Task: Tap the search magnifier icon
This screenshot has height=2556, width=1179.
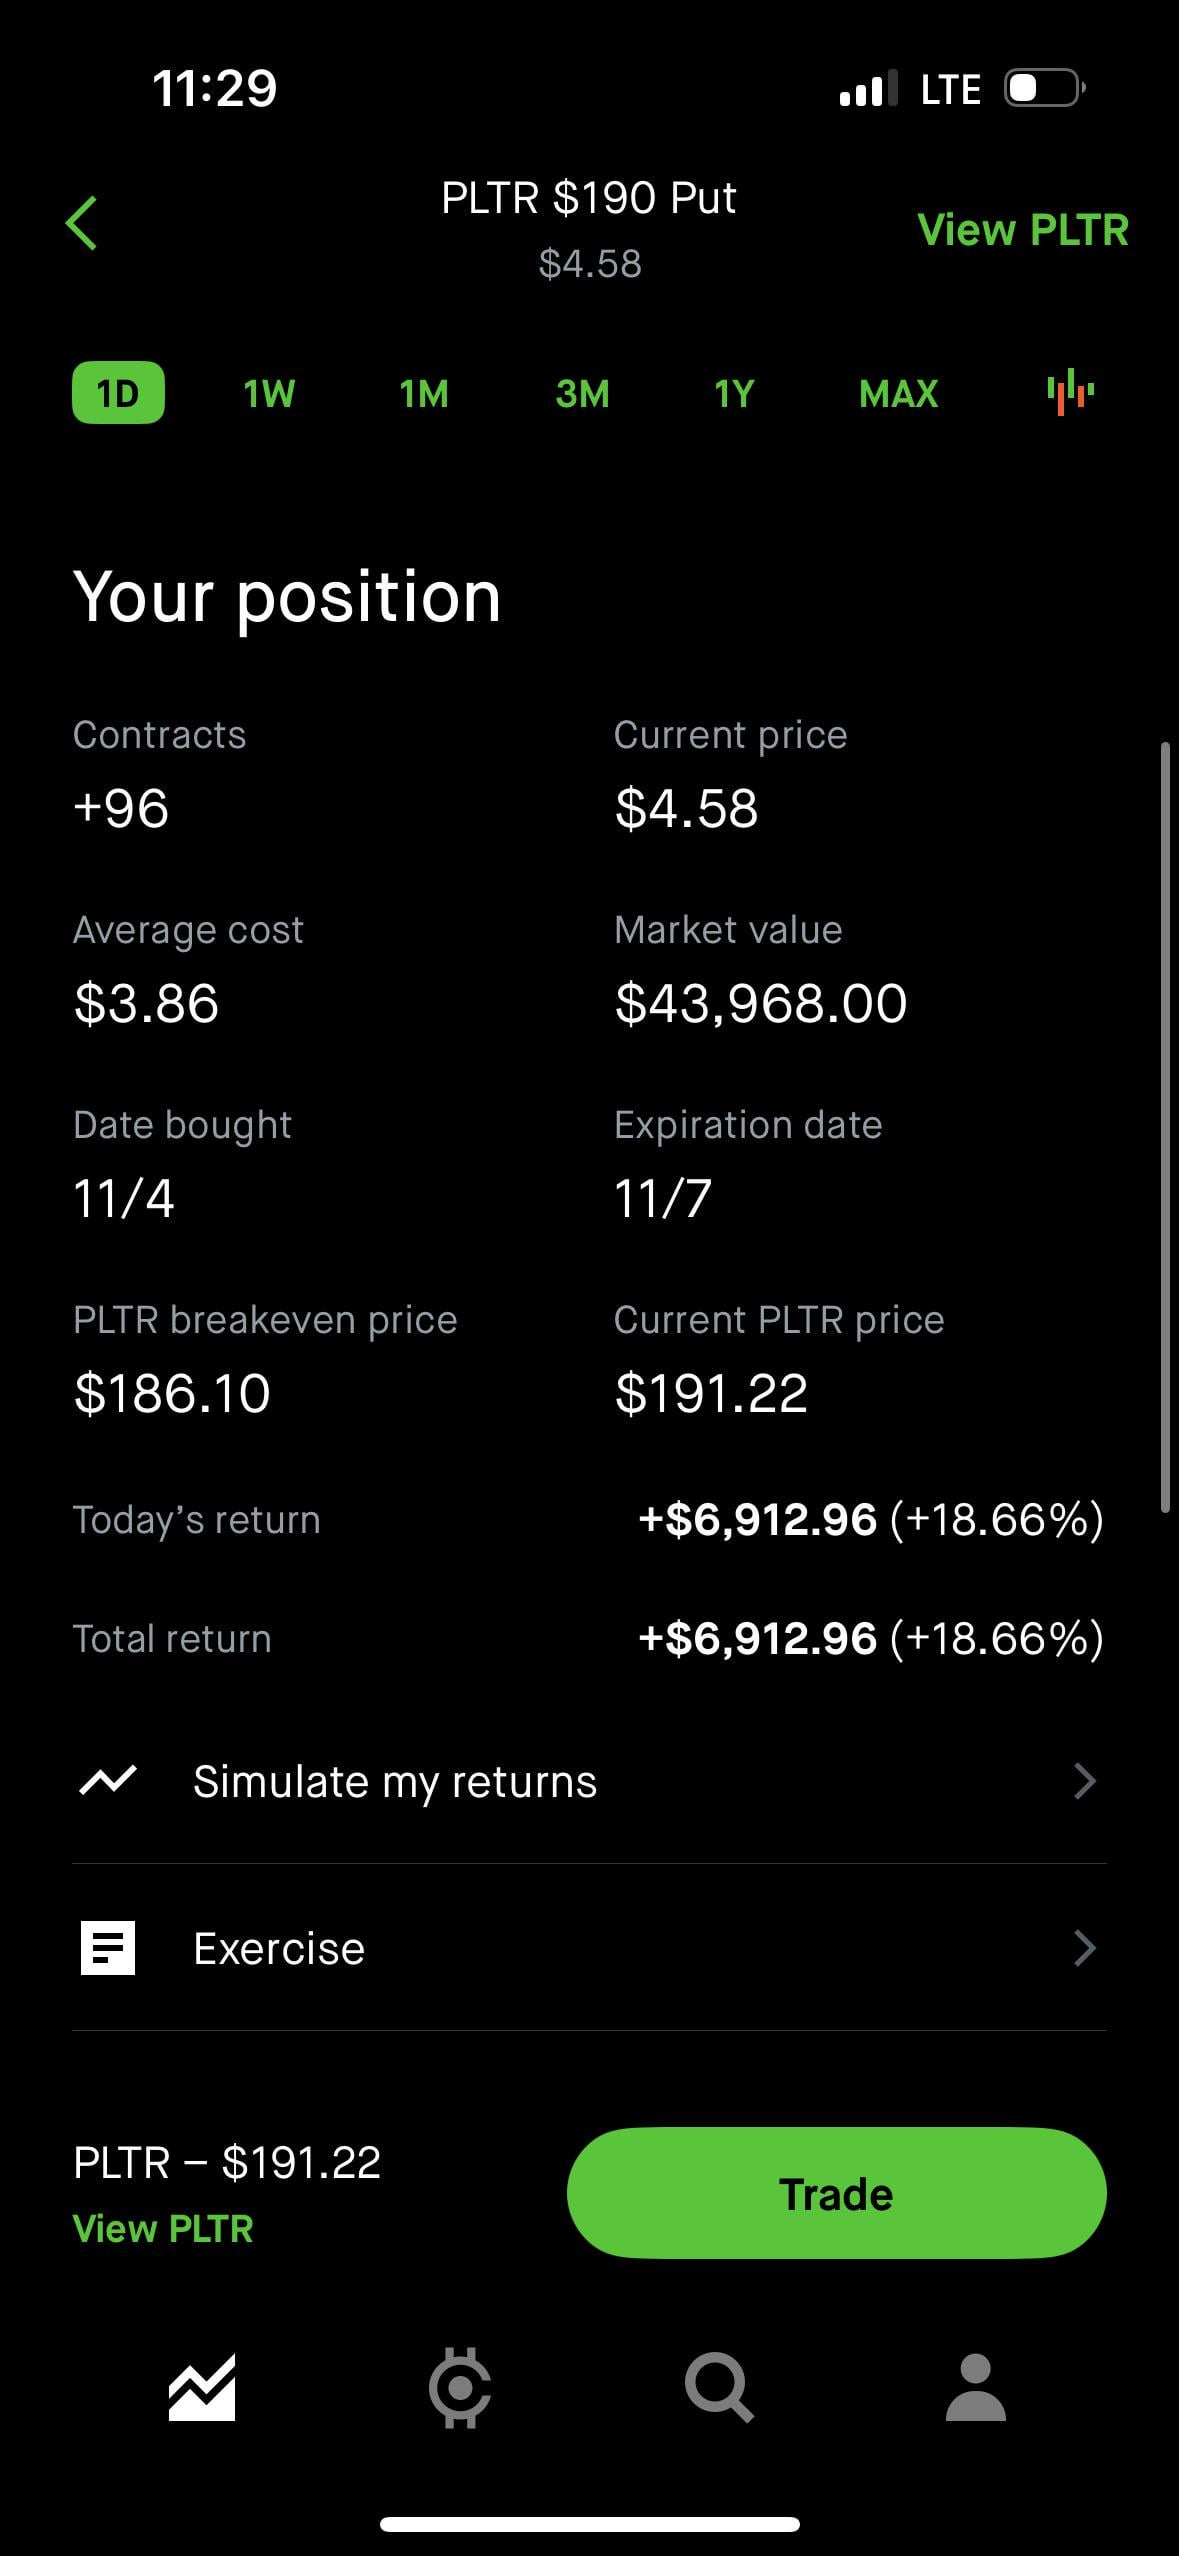Action: pyautogui.click(x=718, y=2388)
